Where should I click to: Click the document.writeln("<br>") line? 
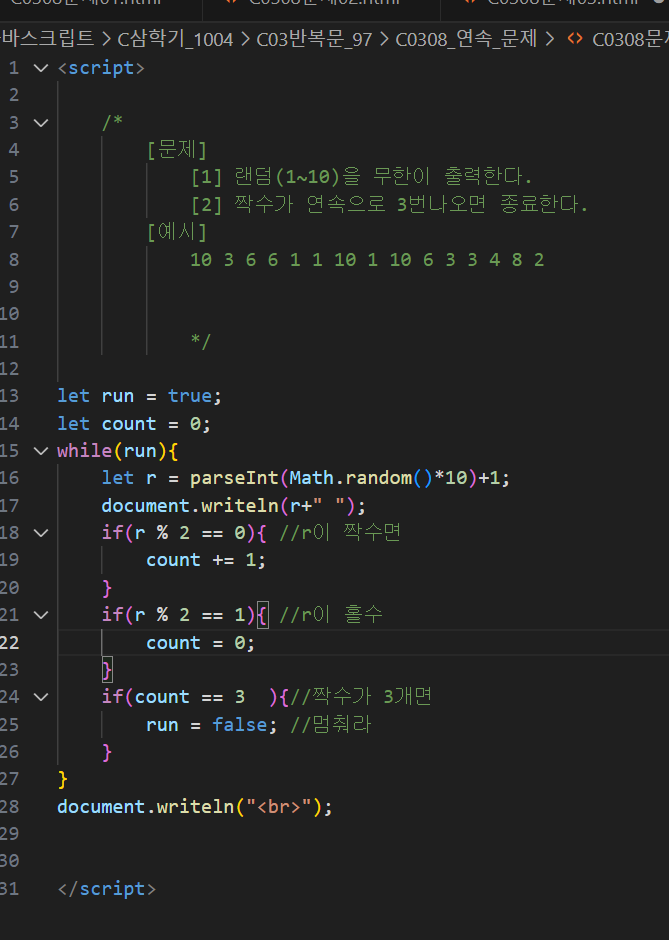[195, 807]
